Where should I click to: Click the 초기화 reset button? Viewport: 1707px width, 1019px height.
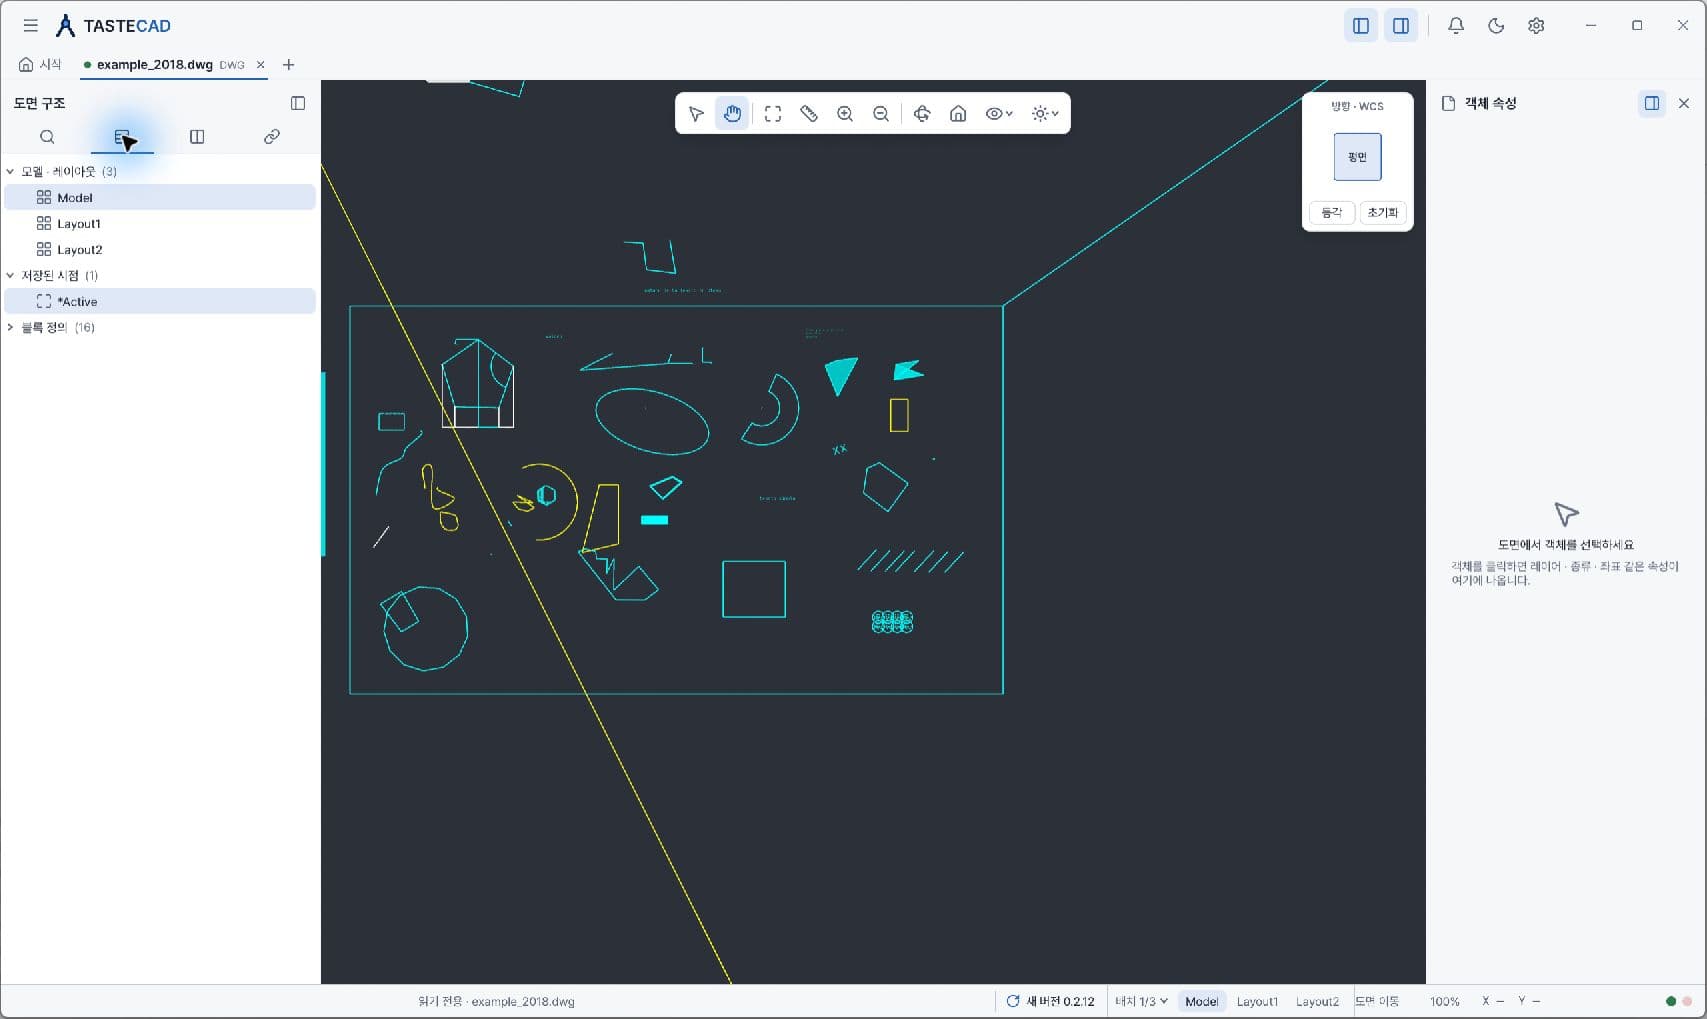1383,213
